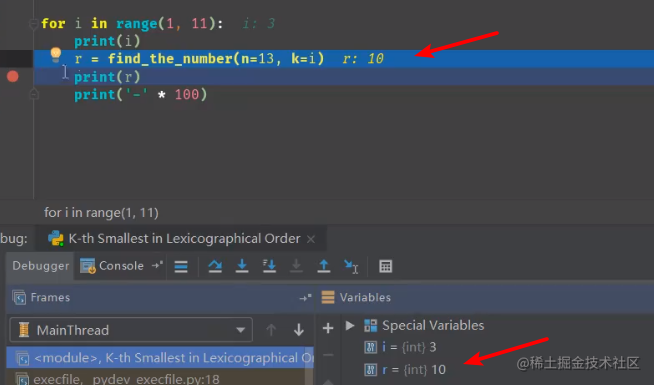Open the Evaluate Expression calculator

click(x=385, y=266)
